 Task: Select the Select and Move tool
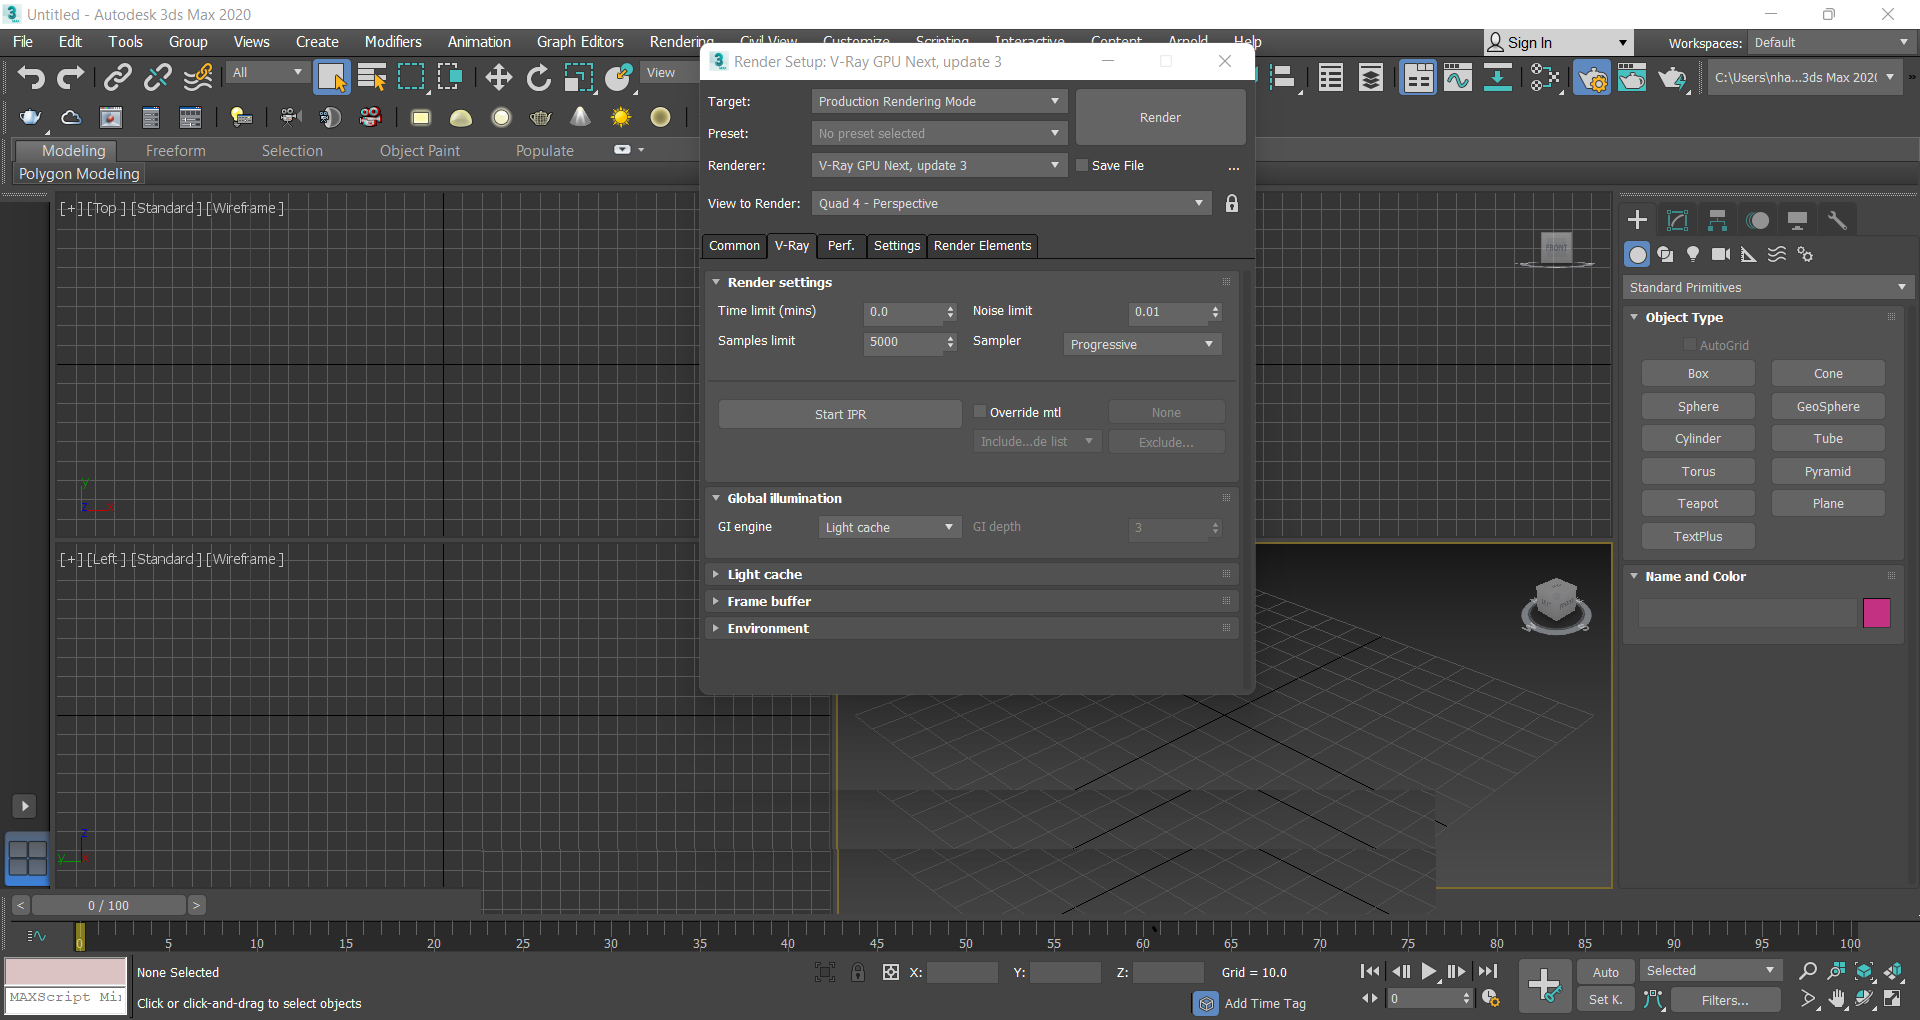[498, 77]
